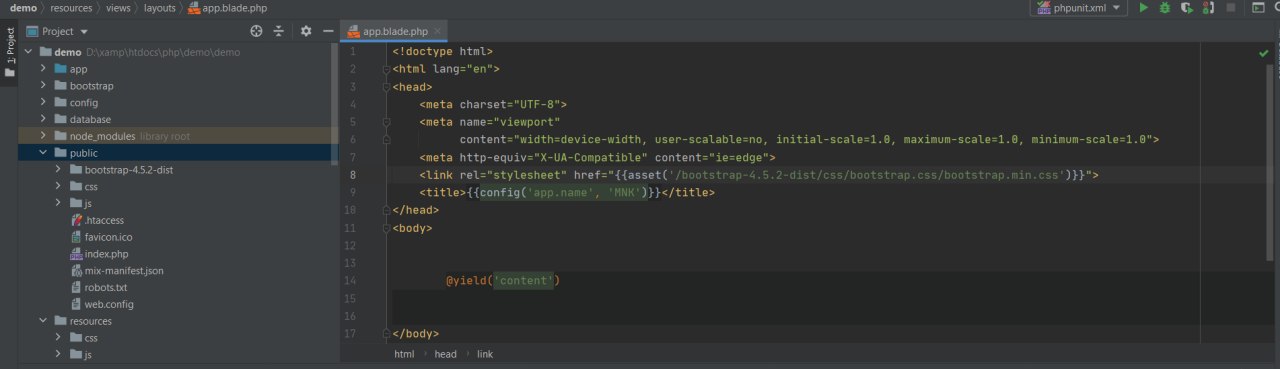Click the index.php file icon
This screenshot has height=369, width=1280.
[x=76, y=254]
